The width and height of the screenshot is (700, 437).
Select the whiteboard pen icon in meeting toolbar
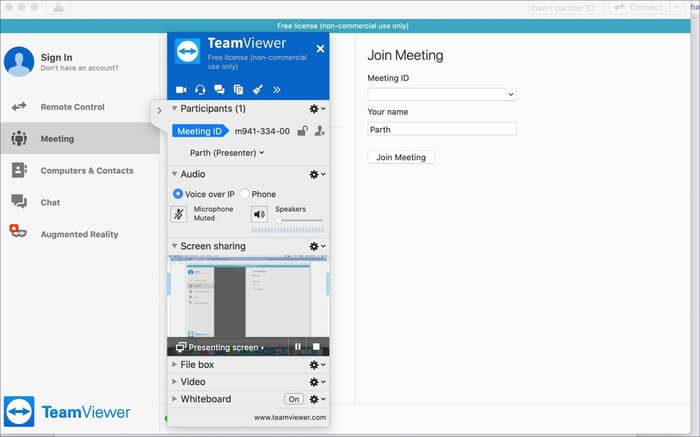click(258, 90)
